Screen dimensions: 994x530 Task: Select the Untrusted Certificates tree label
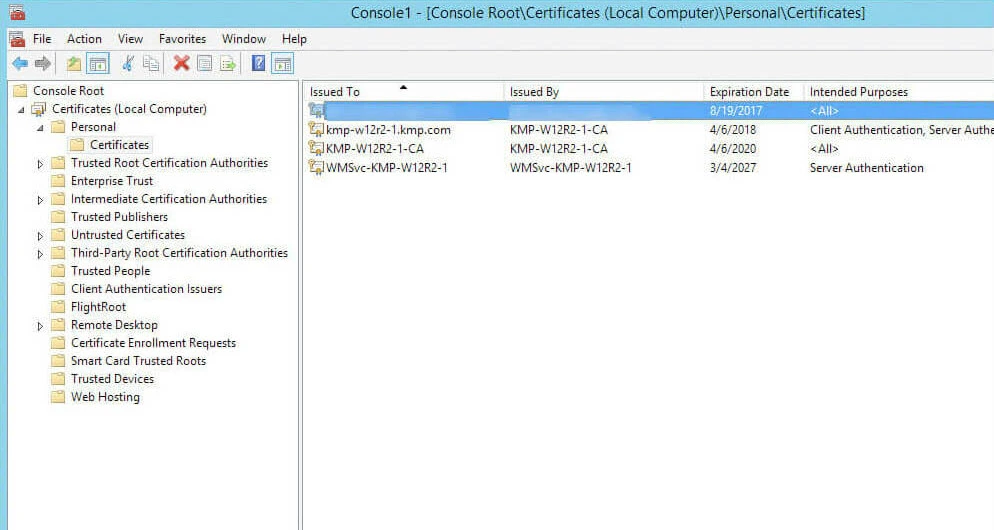tap(127, 235)
